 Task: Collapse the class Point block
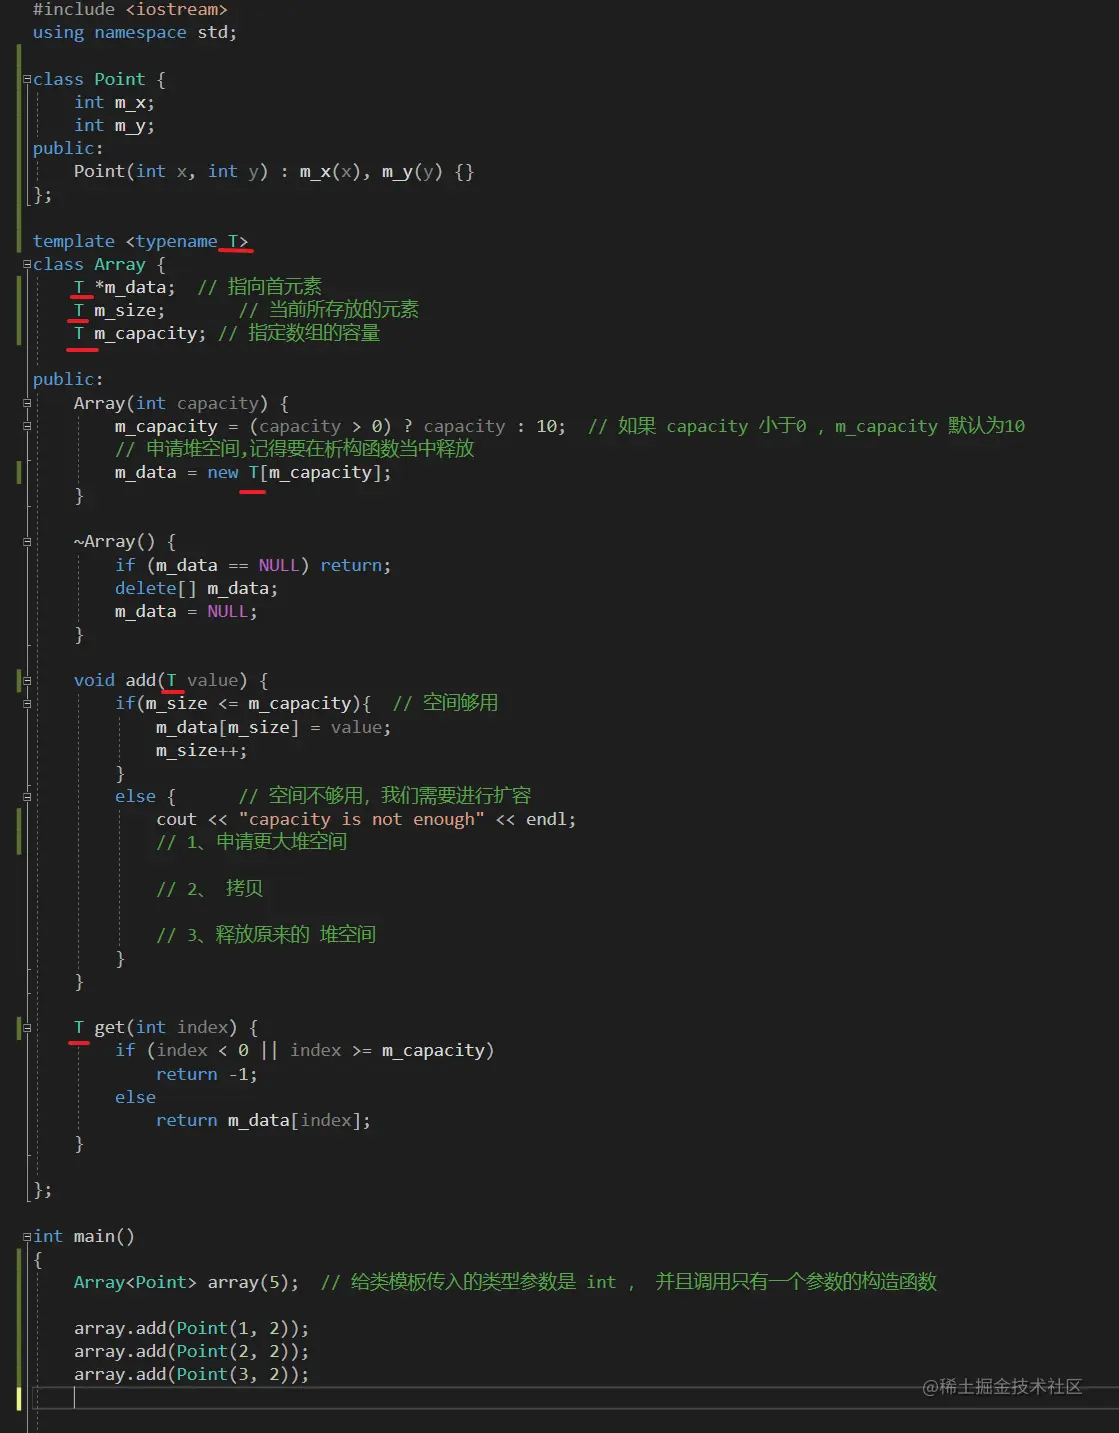pos(27,79)
